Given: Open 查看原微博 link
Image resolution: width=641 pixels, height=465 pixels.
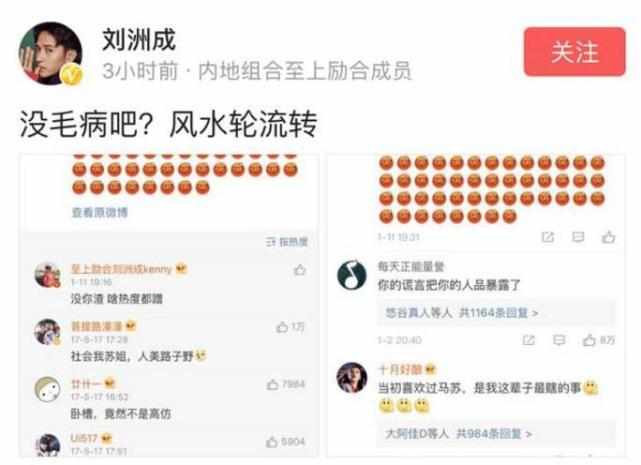Looking at the screenshot, I should coord(100,212).
